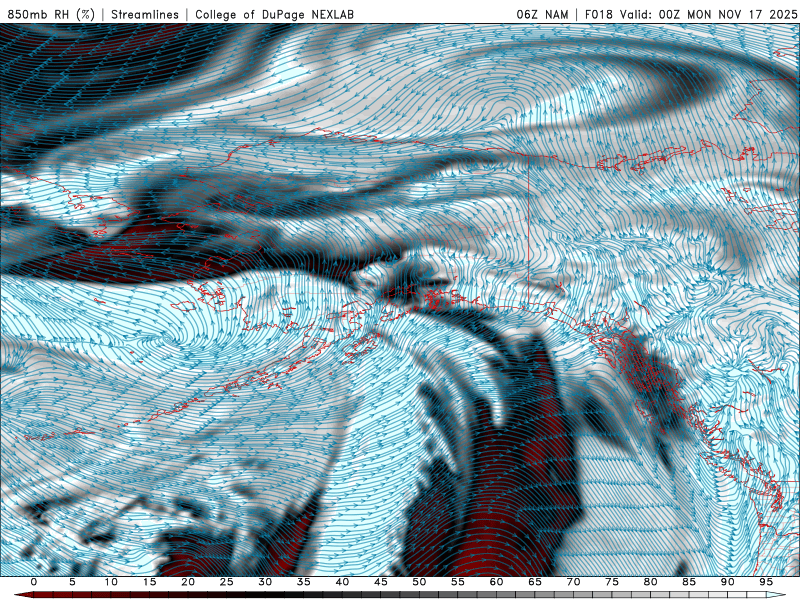
Task: Select the "75" colorbar scale label
Action: point(612,582)
